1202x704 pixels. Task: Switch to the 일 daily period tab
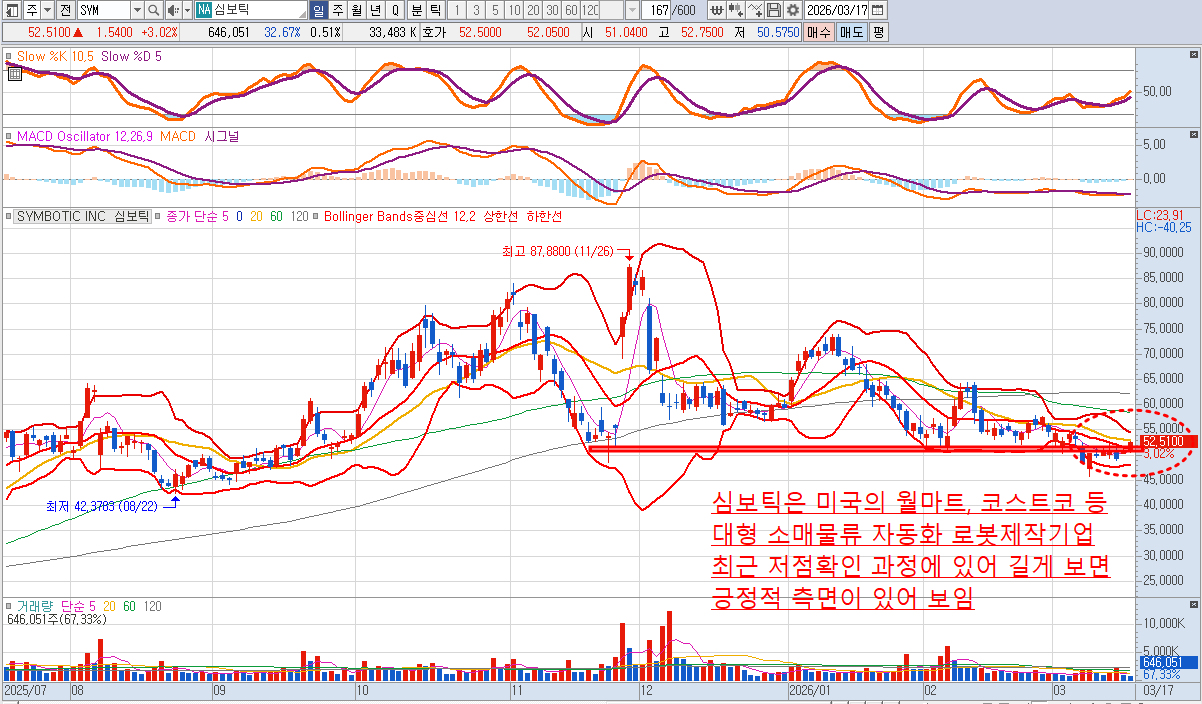[x=318, y=10]
